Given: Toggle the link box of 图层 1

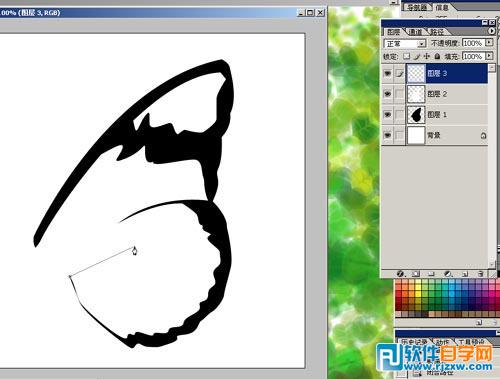Looking at the screenshot, I should 399,115.
